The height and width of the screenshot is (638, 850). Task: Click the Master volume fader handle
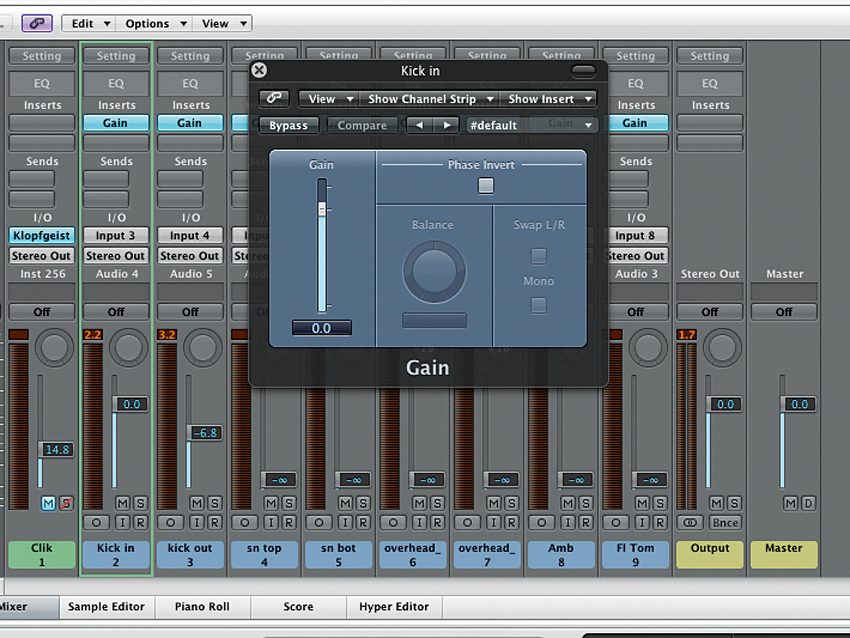click(797, 404)
